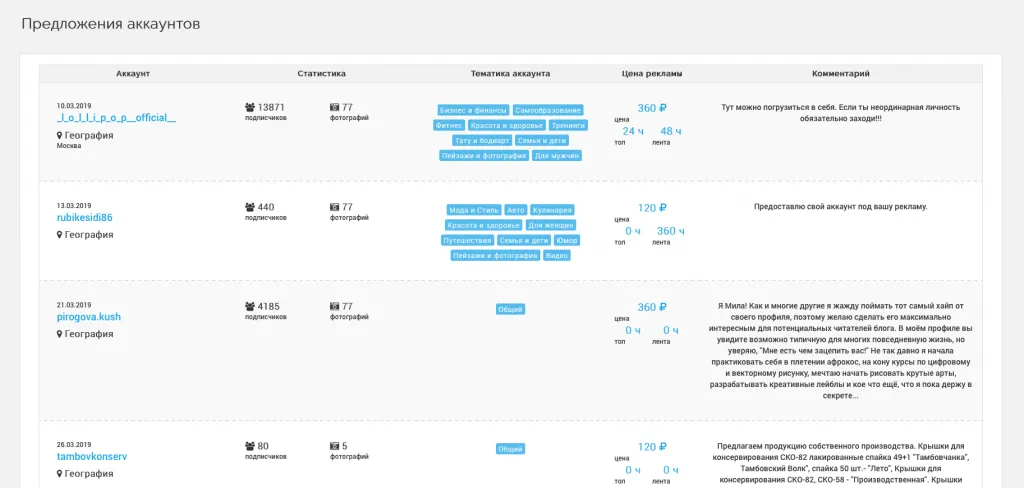Click the Общий tag in tambovkonserv row
This screenshot has height=488, width=1024.
(x=510, y=449)
